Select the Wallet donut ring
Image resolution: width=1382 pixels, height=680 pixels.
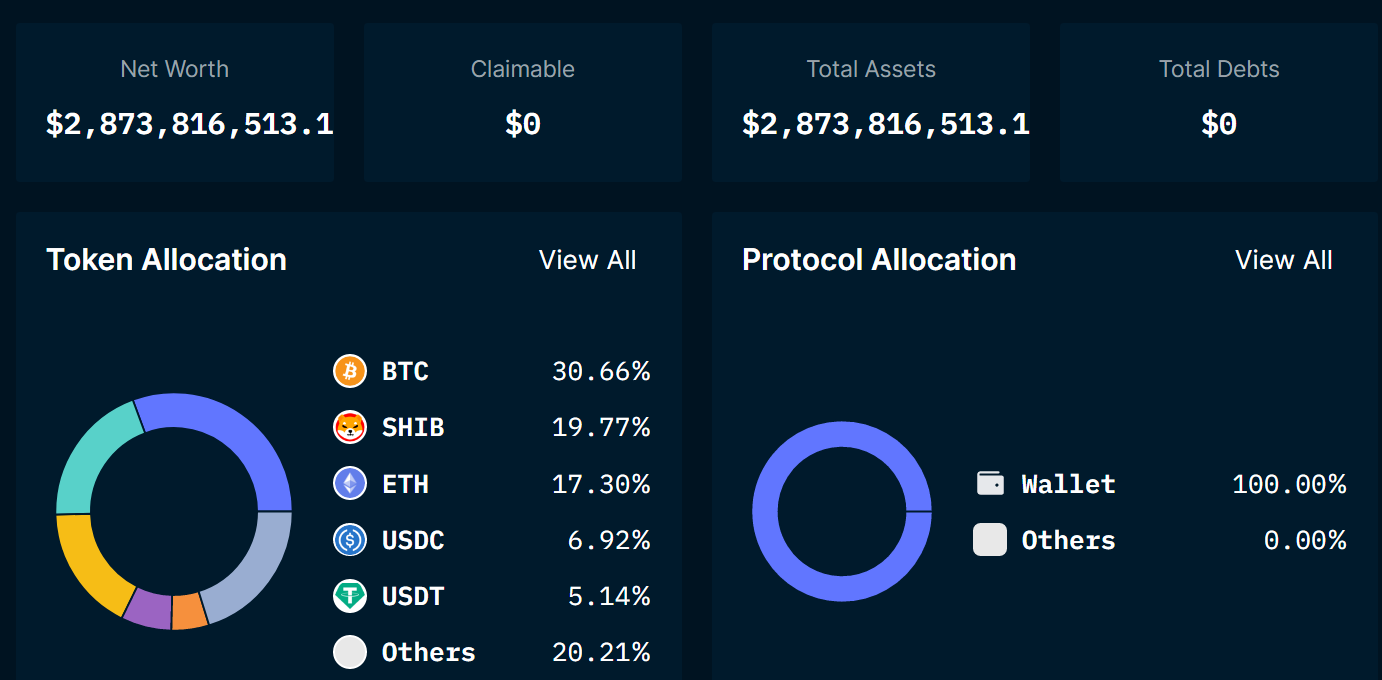point(842,430)
